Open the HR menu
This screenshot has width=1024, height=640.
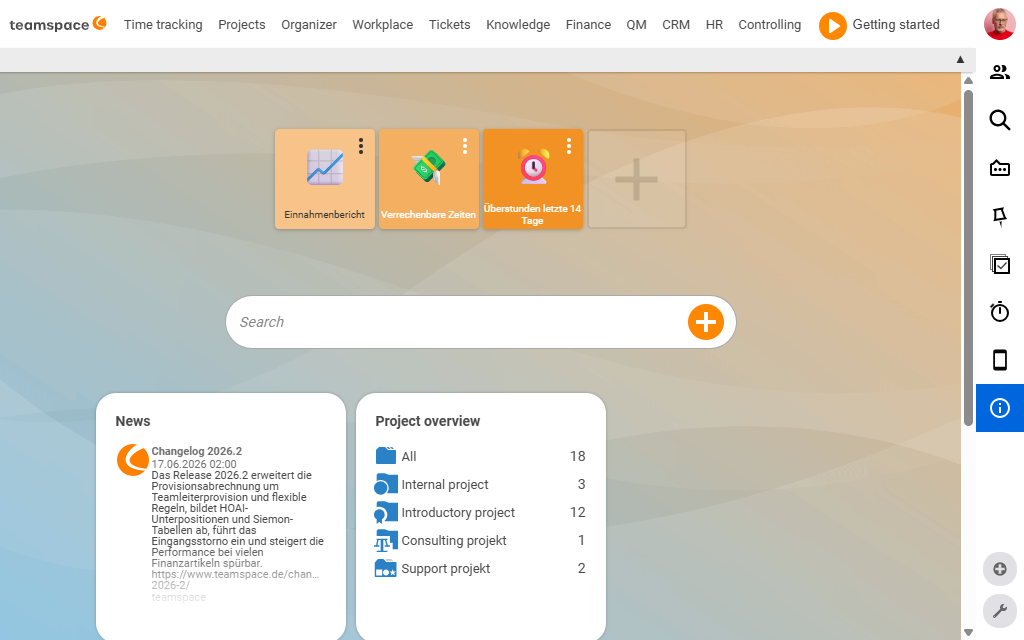[x=714, y=25]
